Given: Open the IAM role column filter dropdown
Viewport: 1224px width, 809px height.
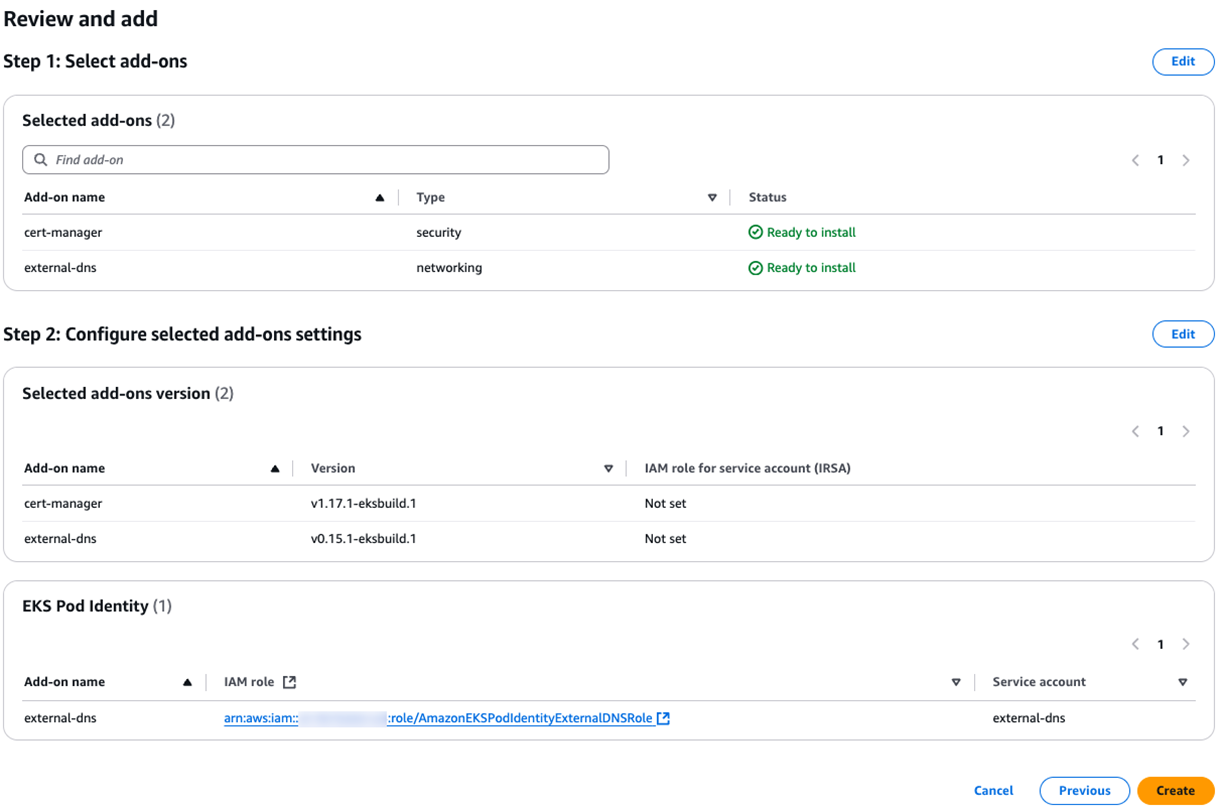Looking at the screenshot, I should tap(957, 681).
